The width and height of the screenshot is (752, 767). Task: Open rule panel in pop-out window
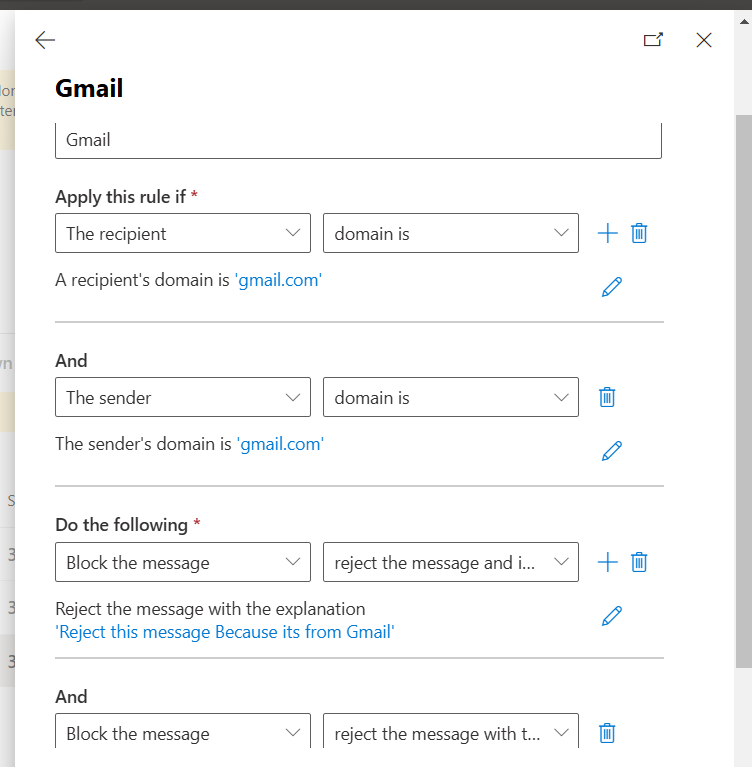pyautogui.click(x=653, y=40)
